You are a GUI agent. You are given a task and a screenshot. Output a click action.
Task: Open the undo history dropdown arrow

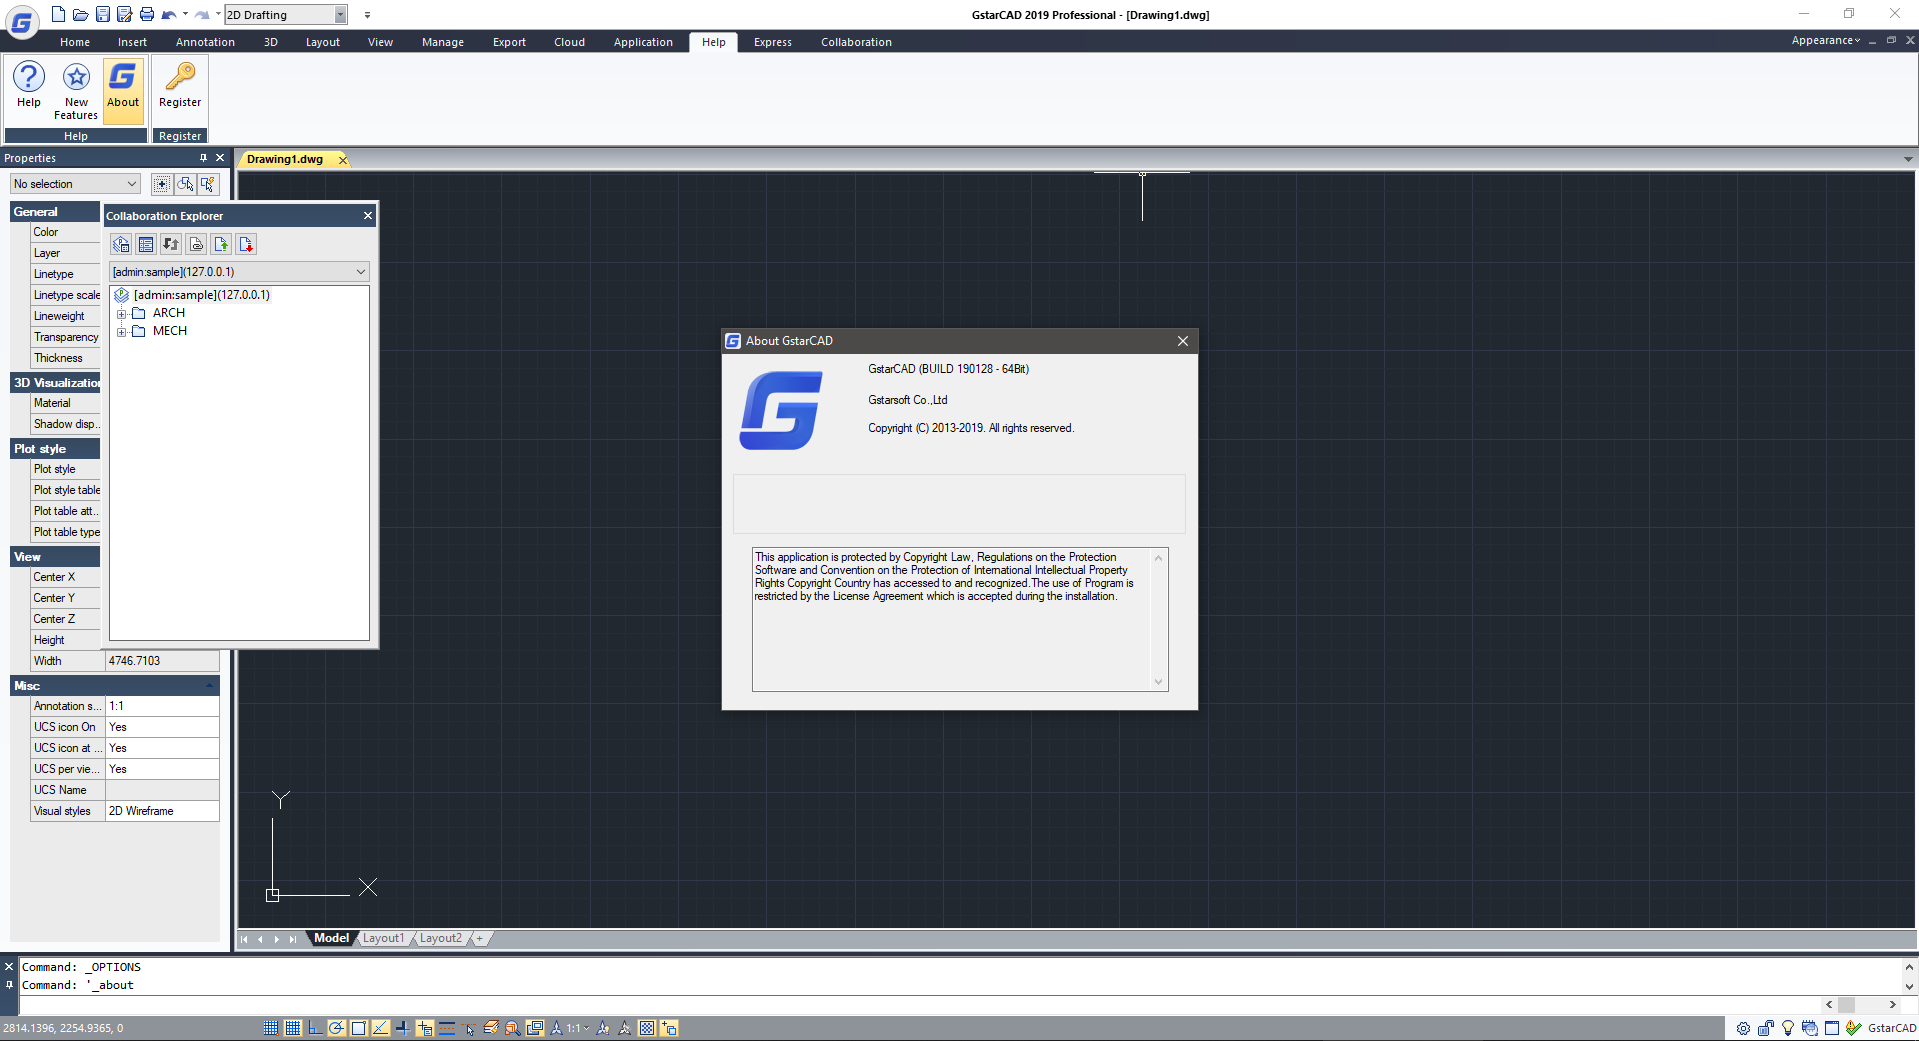(185, 14)
